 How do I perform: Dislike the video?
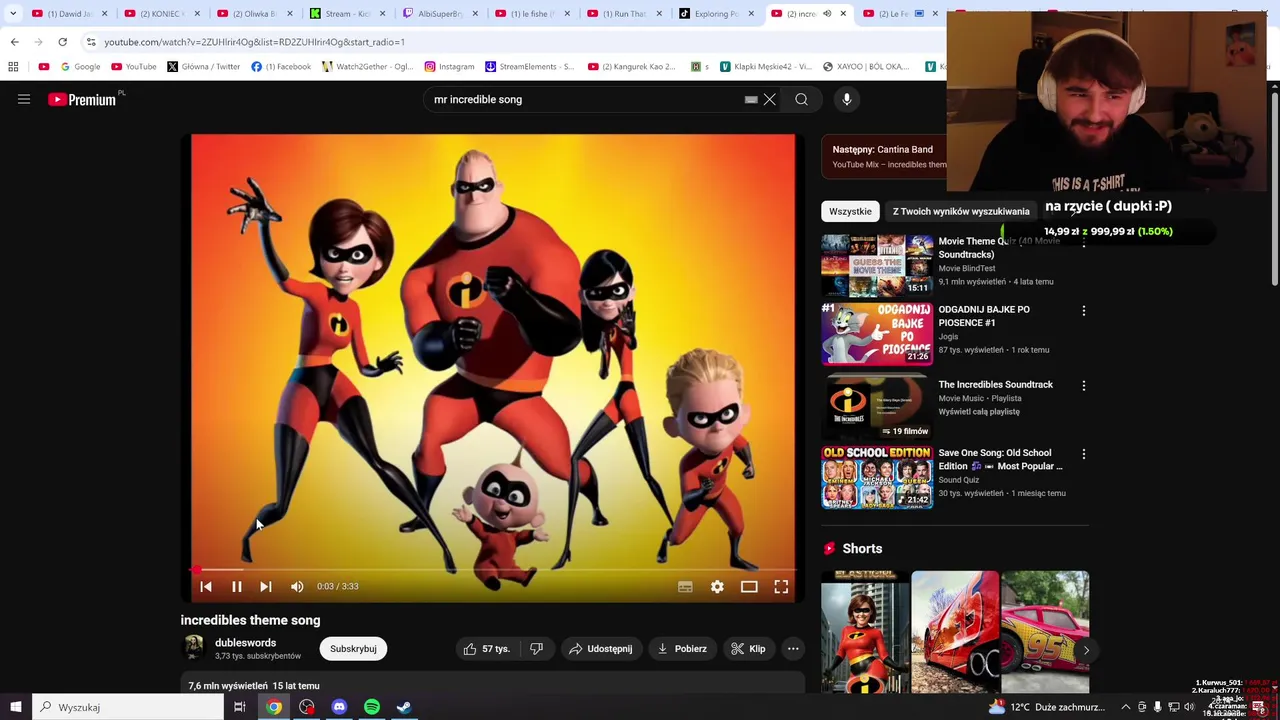click(x=536, y=649)
